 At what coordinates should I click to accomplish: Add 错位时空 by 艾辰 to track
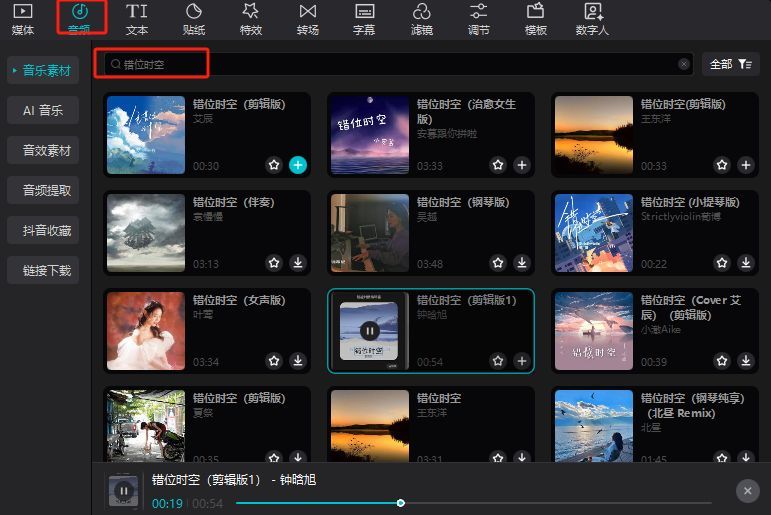pyautogui.click(x=297, y=165)
